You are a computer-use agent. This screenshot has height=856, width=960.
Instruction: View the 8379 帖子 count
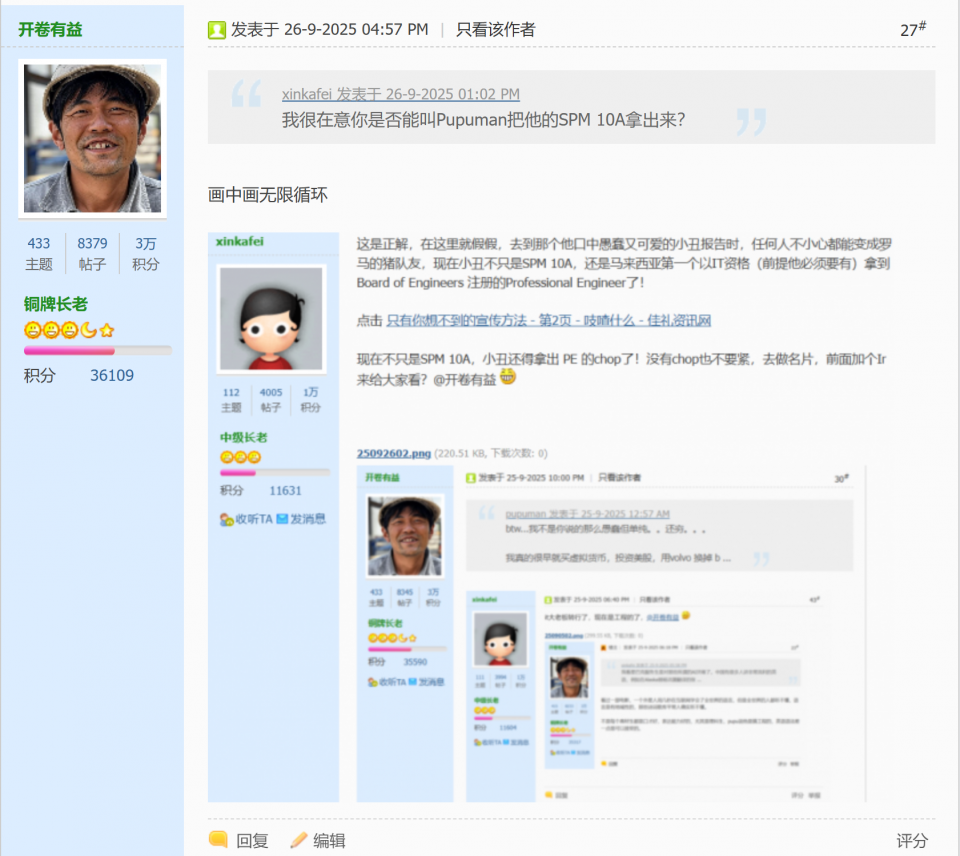pyautogui.click(x=92, y=253)
